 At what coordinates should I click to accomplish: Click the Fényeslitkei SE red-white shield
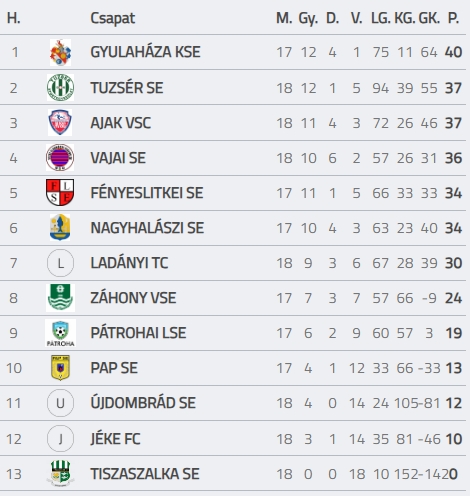(x=60, y=193)
